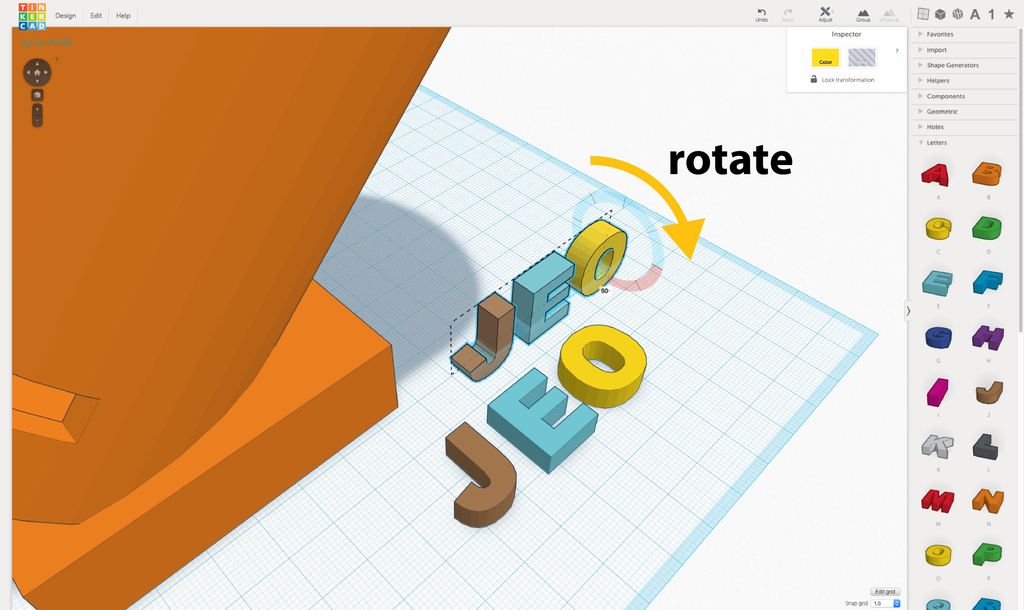Pick the blue letter F shape

(987, 282)
